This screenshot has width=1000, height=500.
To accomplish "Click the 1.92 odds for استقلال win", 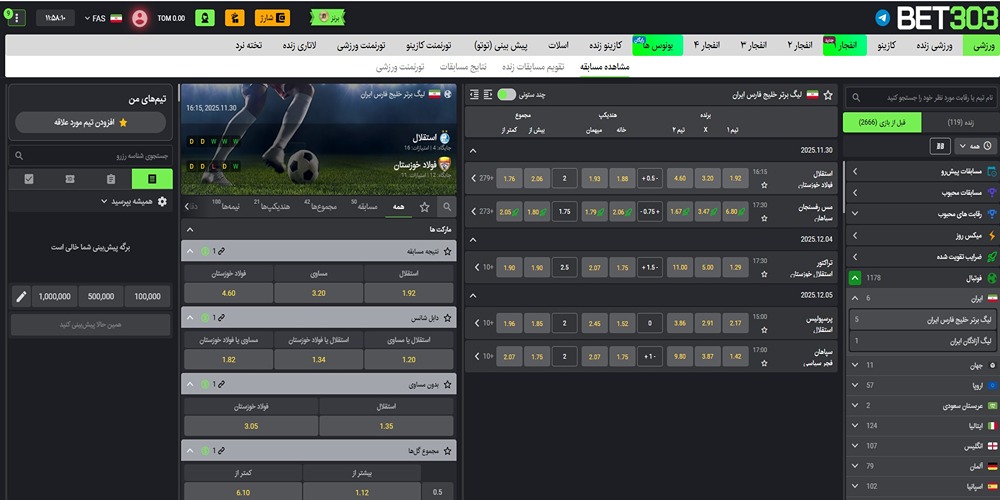I will (x=735, y=180).
